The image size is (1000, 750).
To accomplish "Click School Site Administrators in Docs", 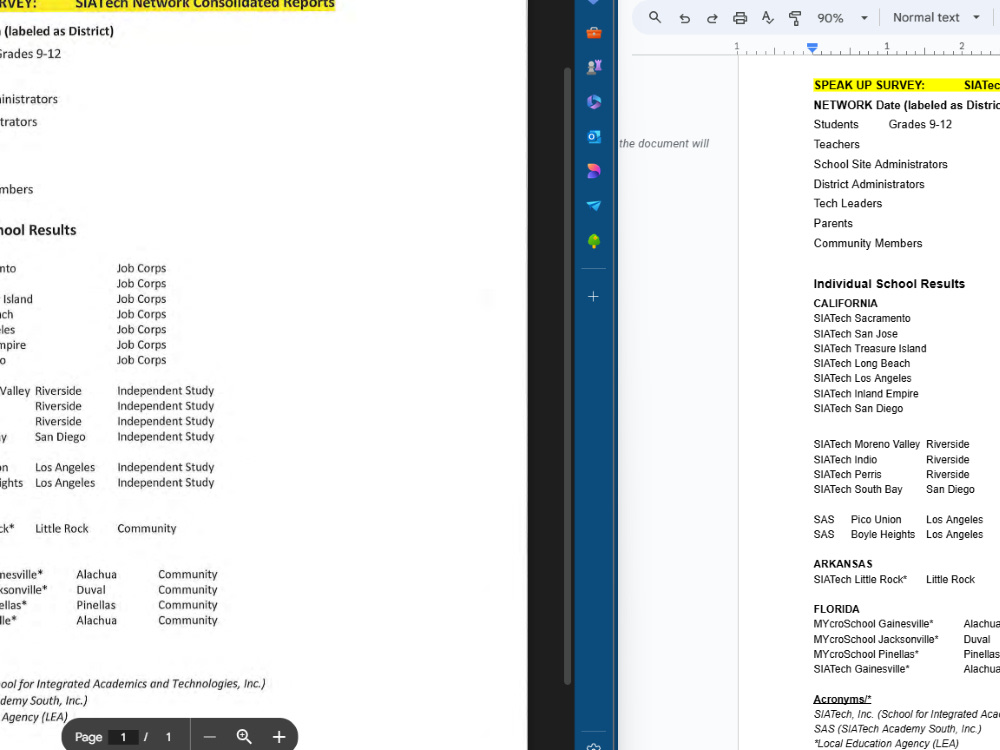I will point(880,164).
